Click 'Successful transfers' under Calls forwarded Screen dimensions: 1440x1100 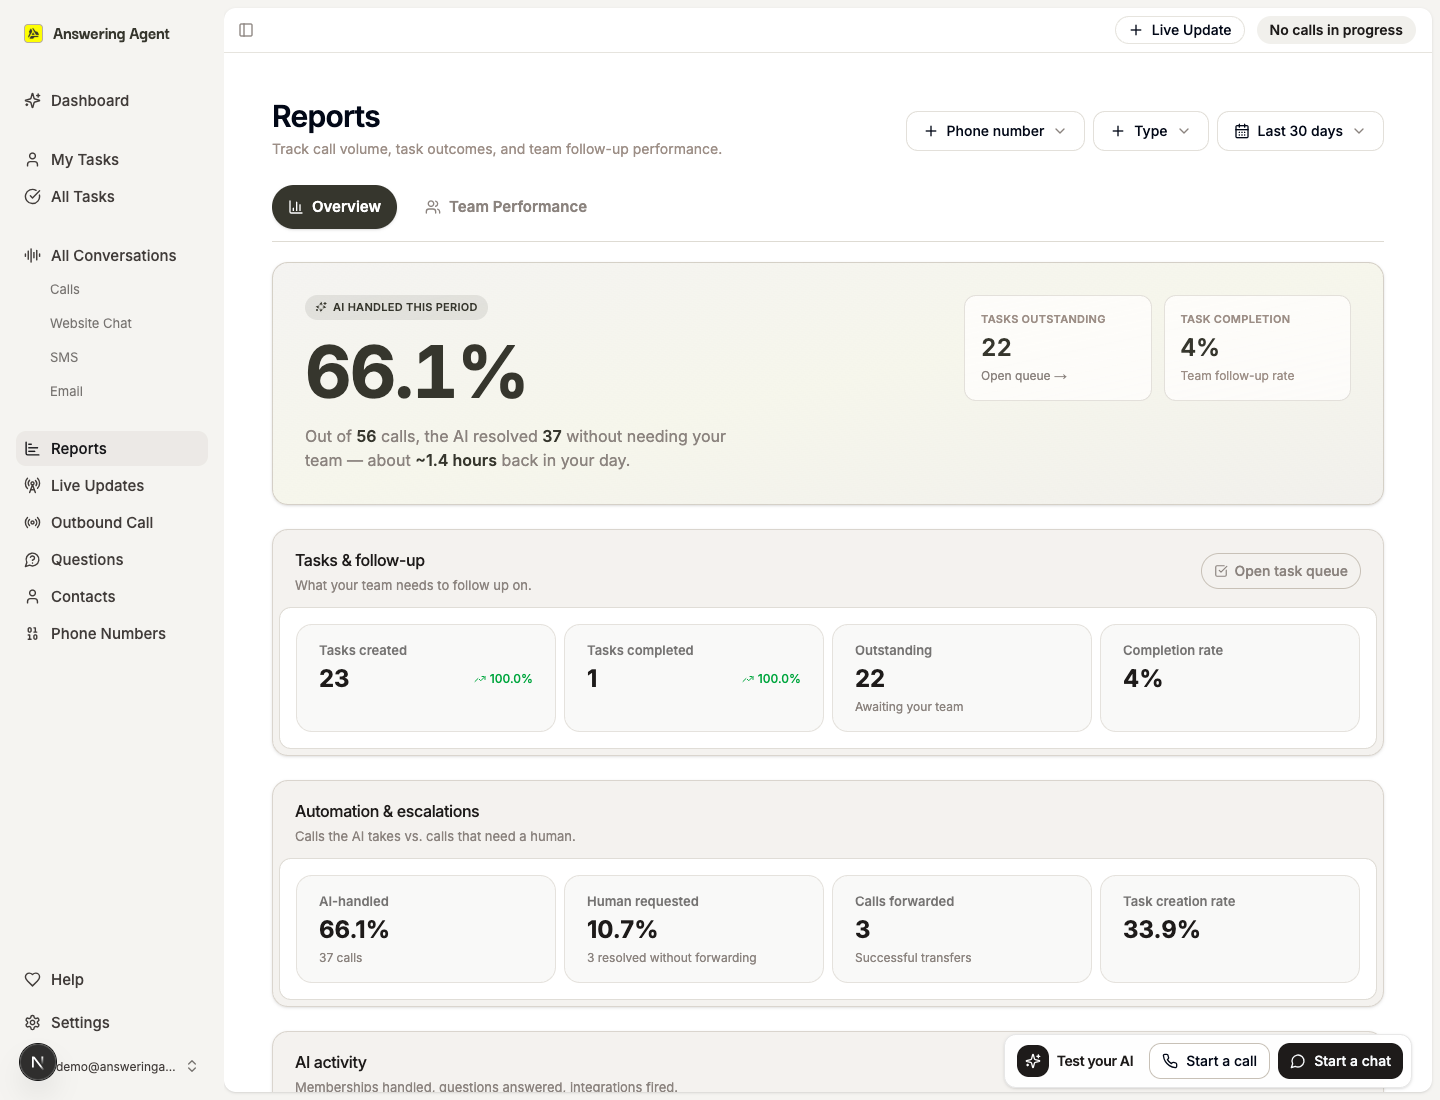point(913,958)
